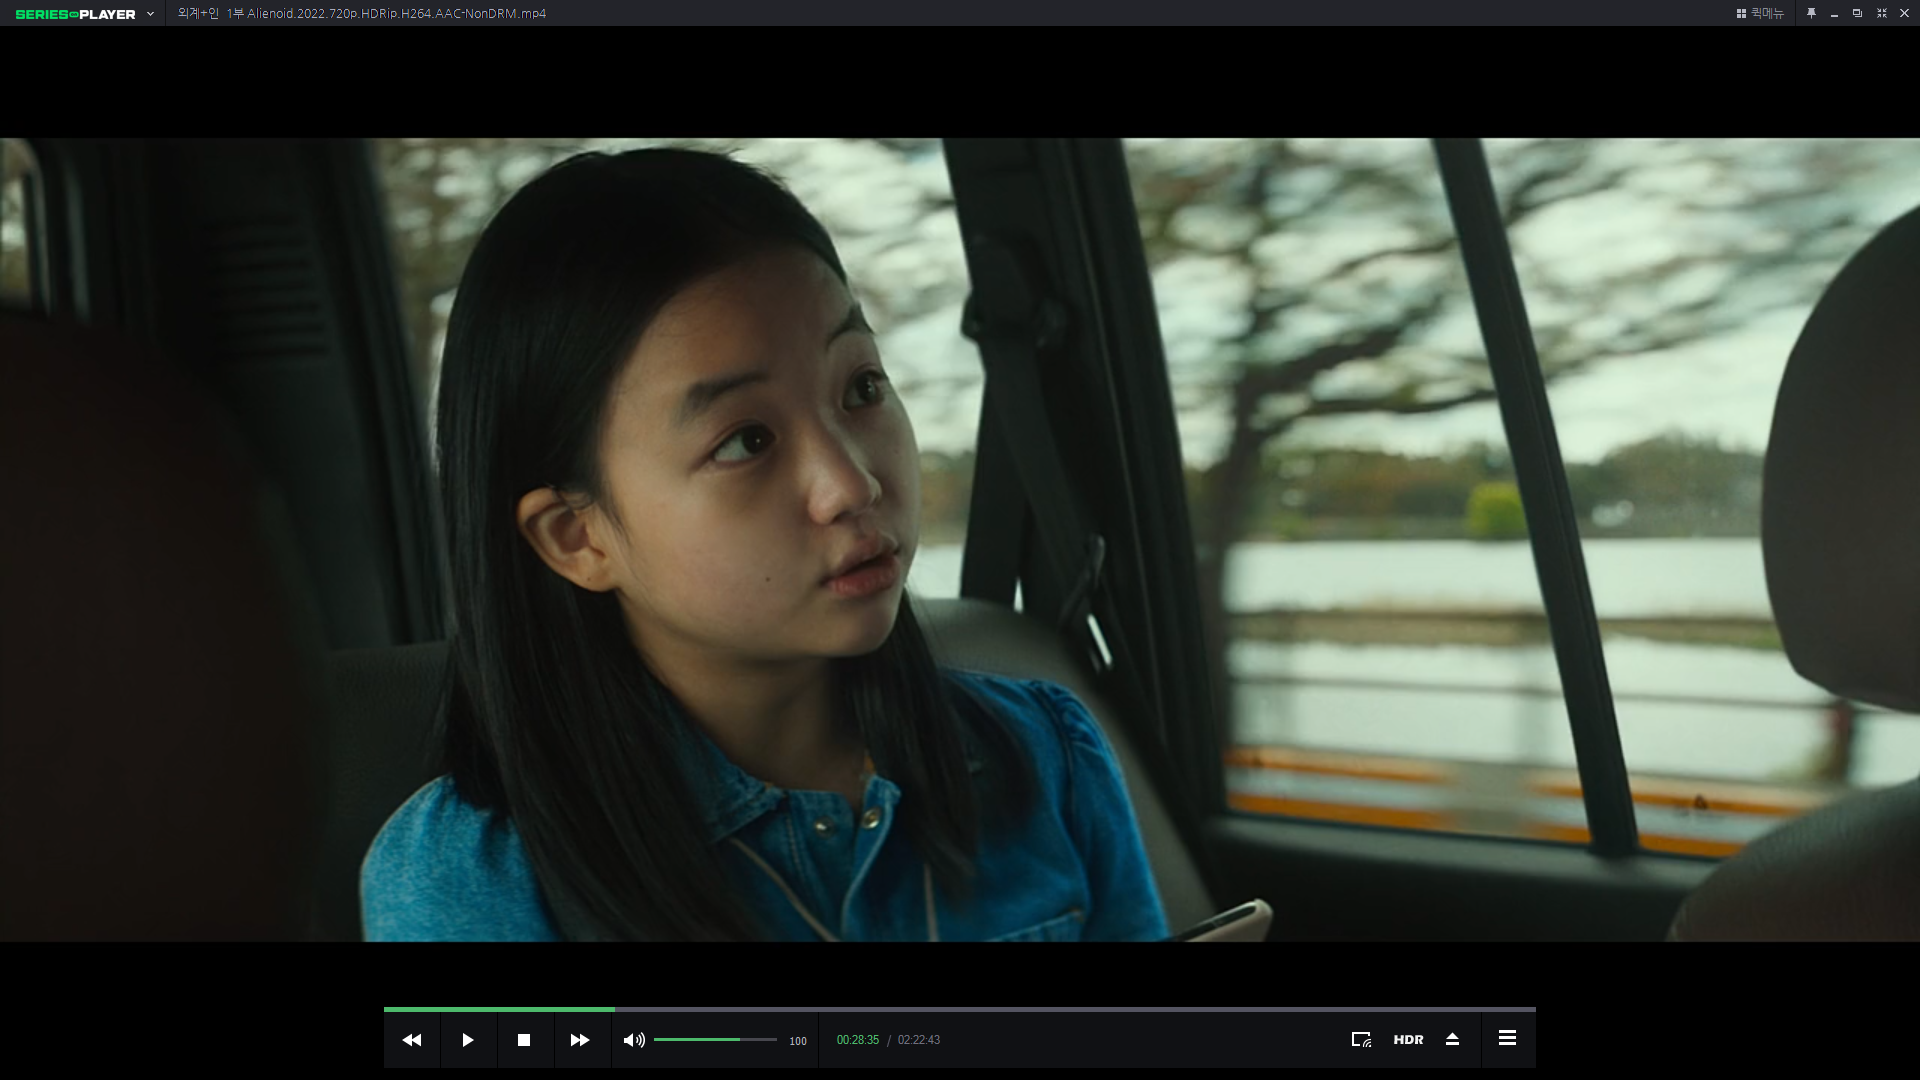Exit fullscreen with the shrink arrows icon

(x=1881, y=13)
